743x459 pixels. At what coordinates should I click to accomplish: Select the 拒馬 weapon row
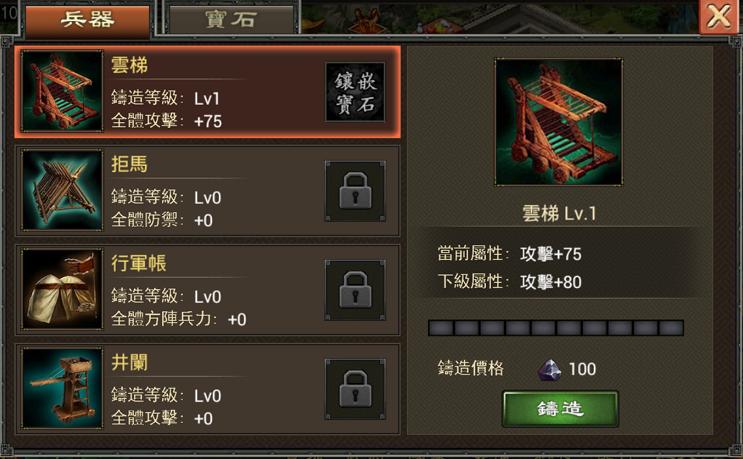click(208, 190)
